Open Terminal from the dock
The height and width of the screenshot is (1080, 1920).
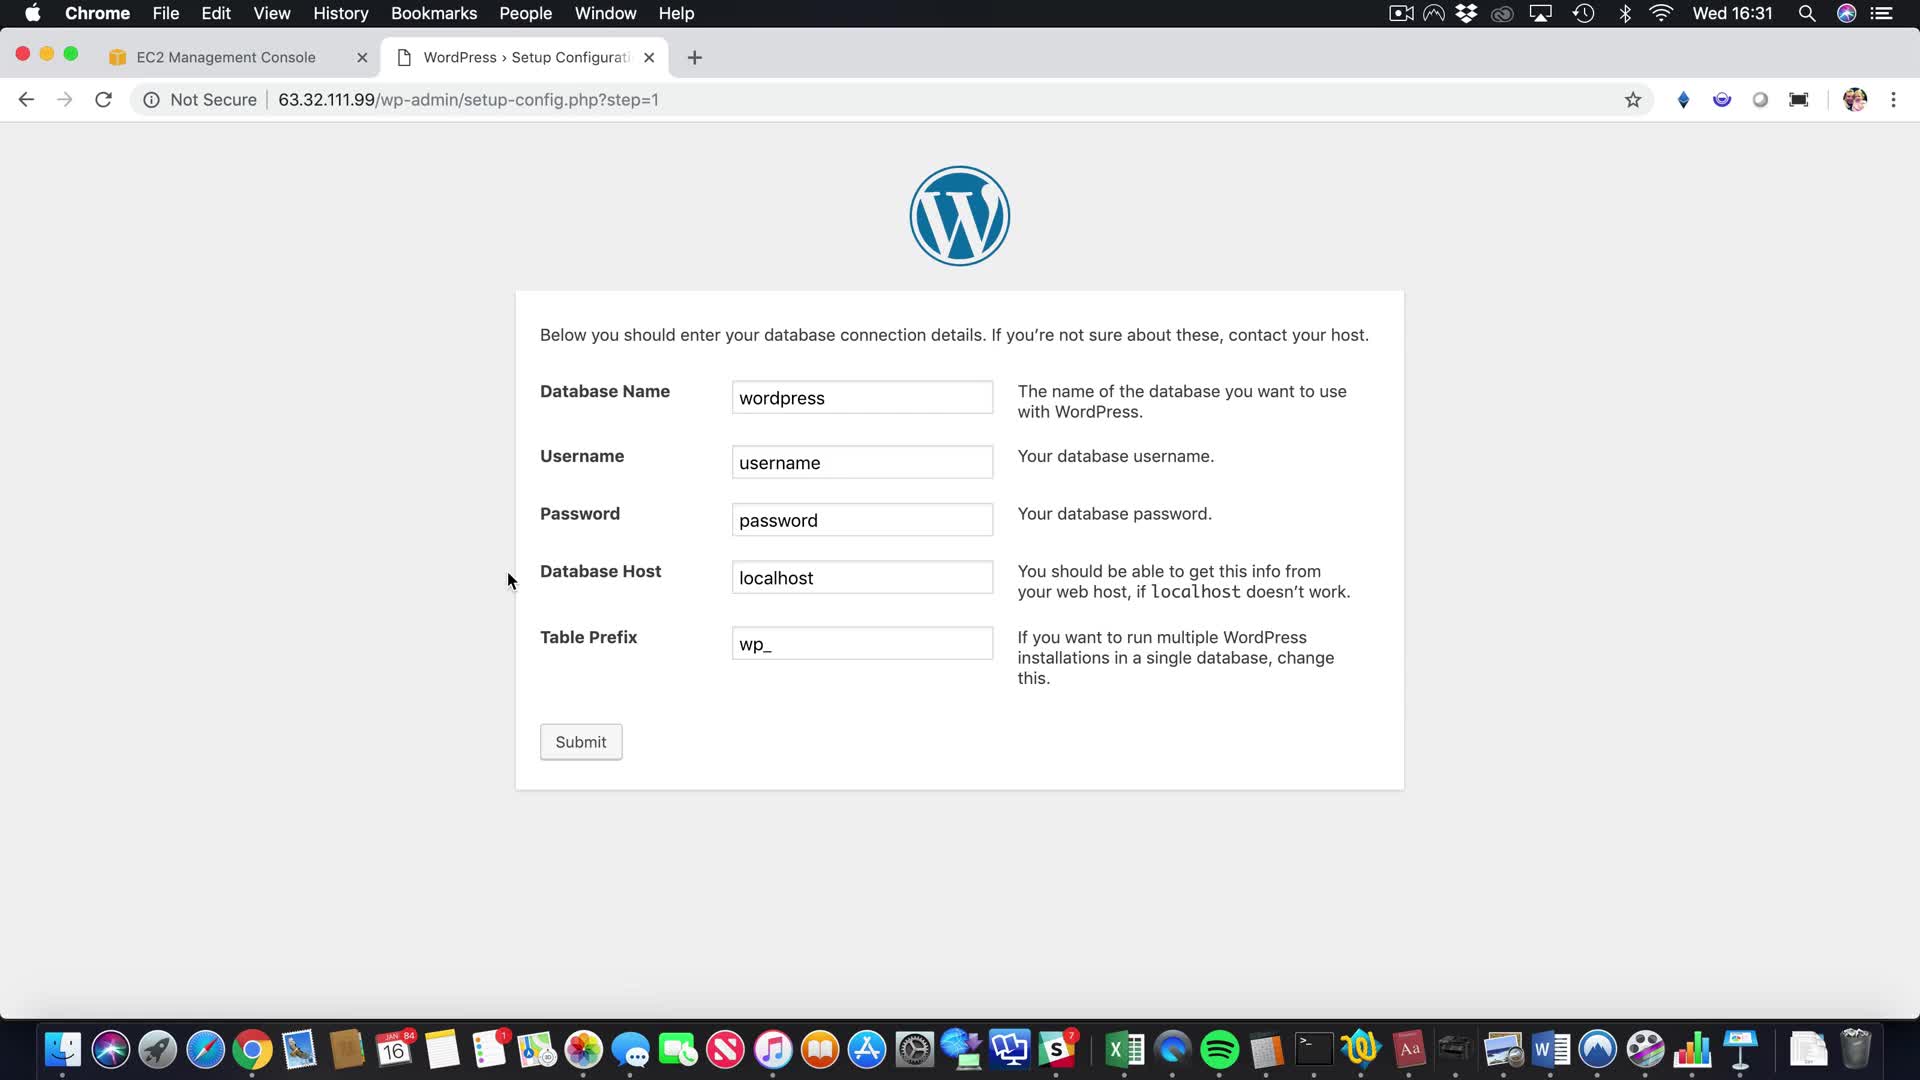pyautogui.click(x=1313, y=1050)
